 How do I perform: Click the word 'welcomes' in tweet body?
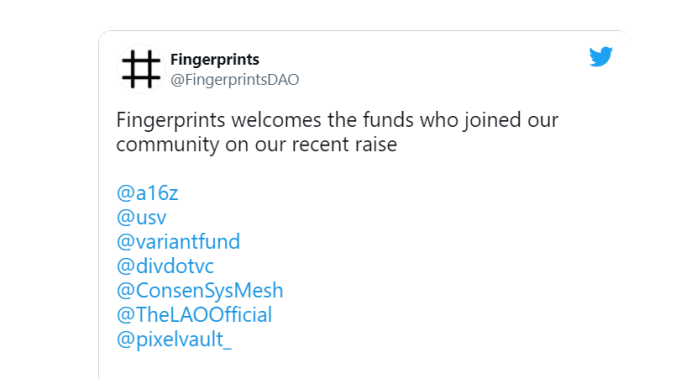pos(274,120)
